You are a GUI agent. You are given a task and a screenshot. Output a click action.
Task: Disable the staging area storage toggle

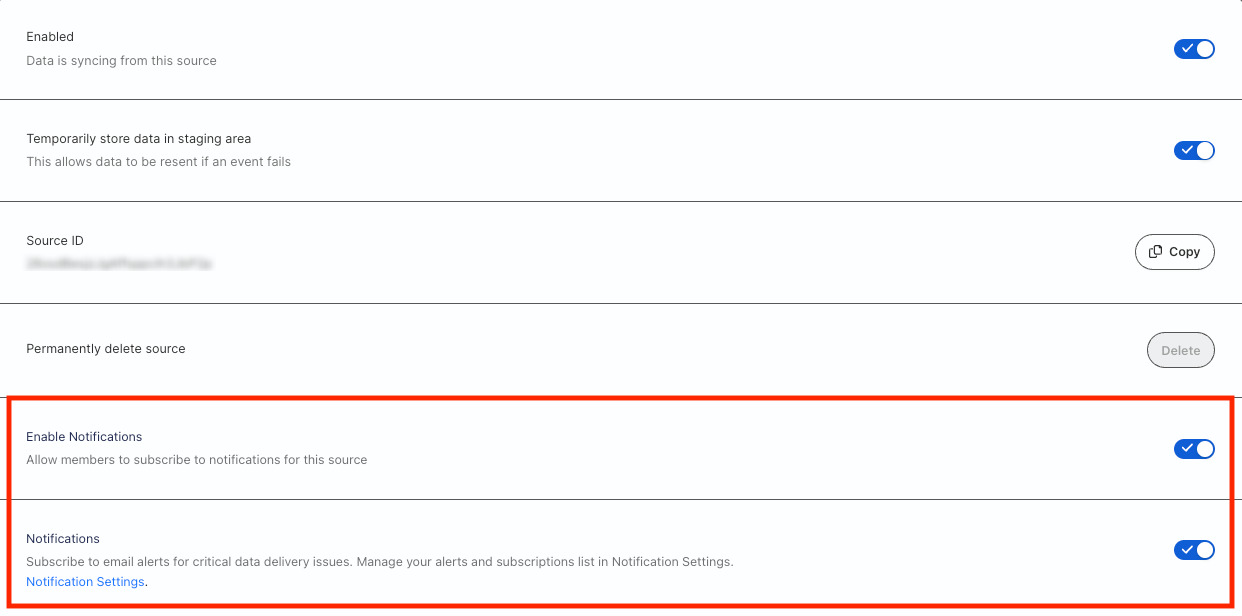coord(1194,151)
